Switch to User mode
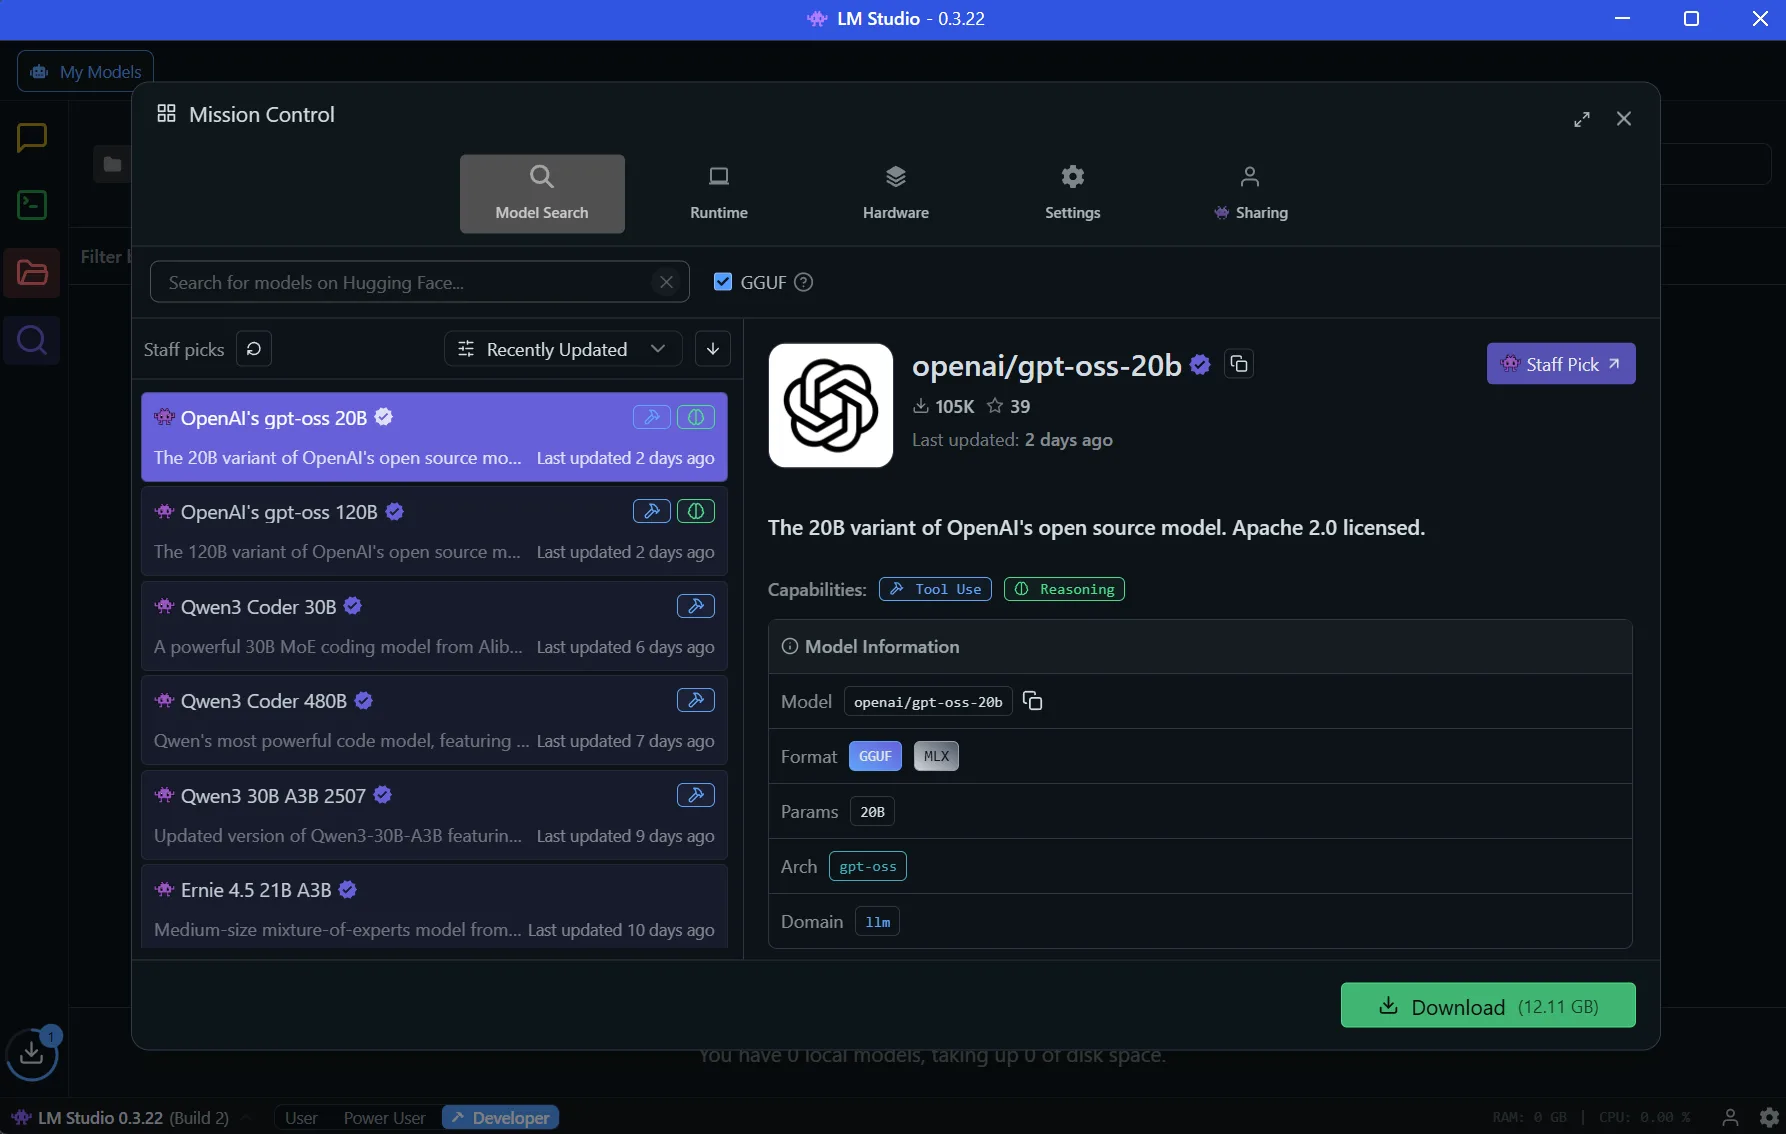The width and height of the screenshot is (1786, 1134). pyautogui.click(x=301, y=1118)
